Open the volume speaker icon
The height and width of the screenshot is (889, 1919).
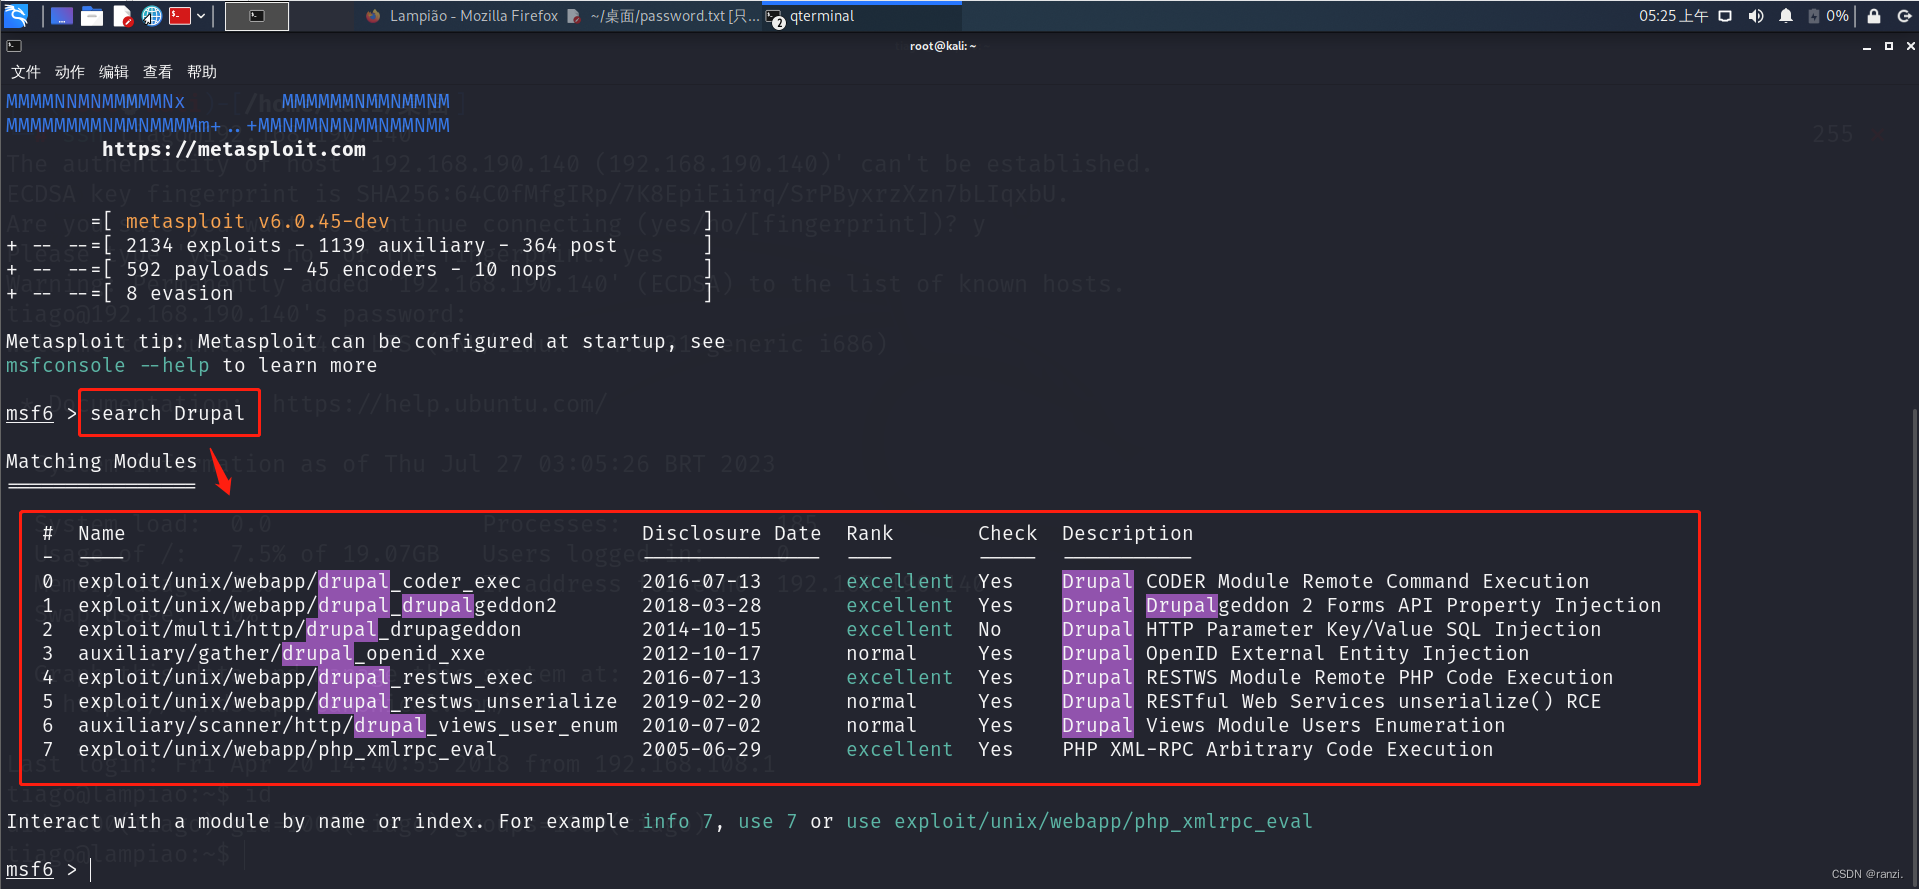(x=1755, y=16)
